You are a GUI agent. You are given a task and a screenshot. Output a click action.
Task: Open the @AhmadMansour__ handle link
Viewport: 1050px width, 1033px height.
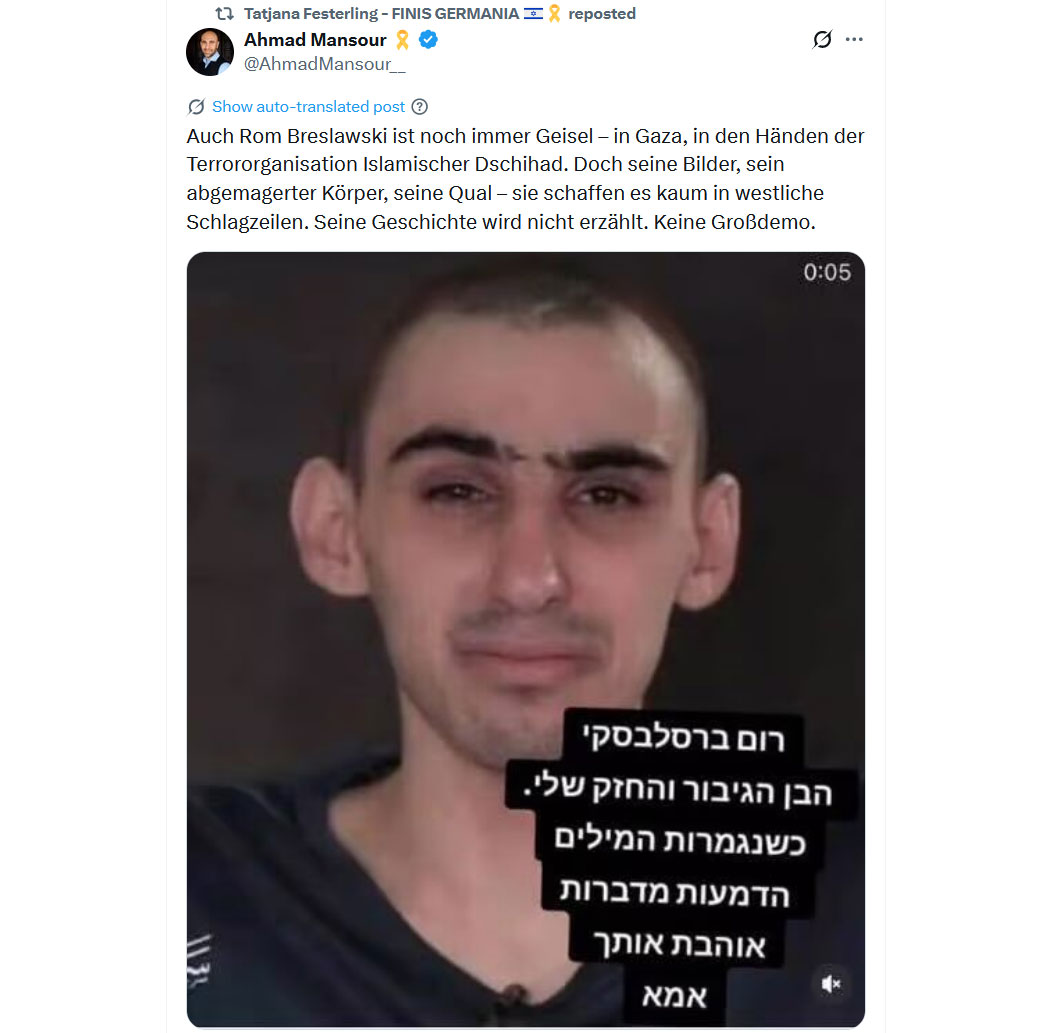coord(325,64)
